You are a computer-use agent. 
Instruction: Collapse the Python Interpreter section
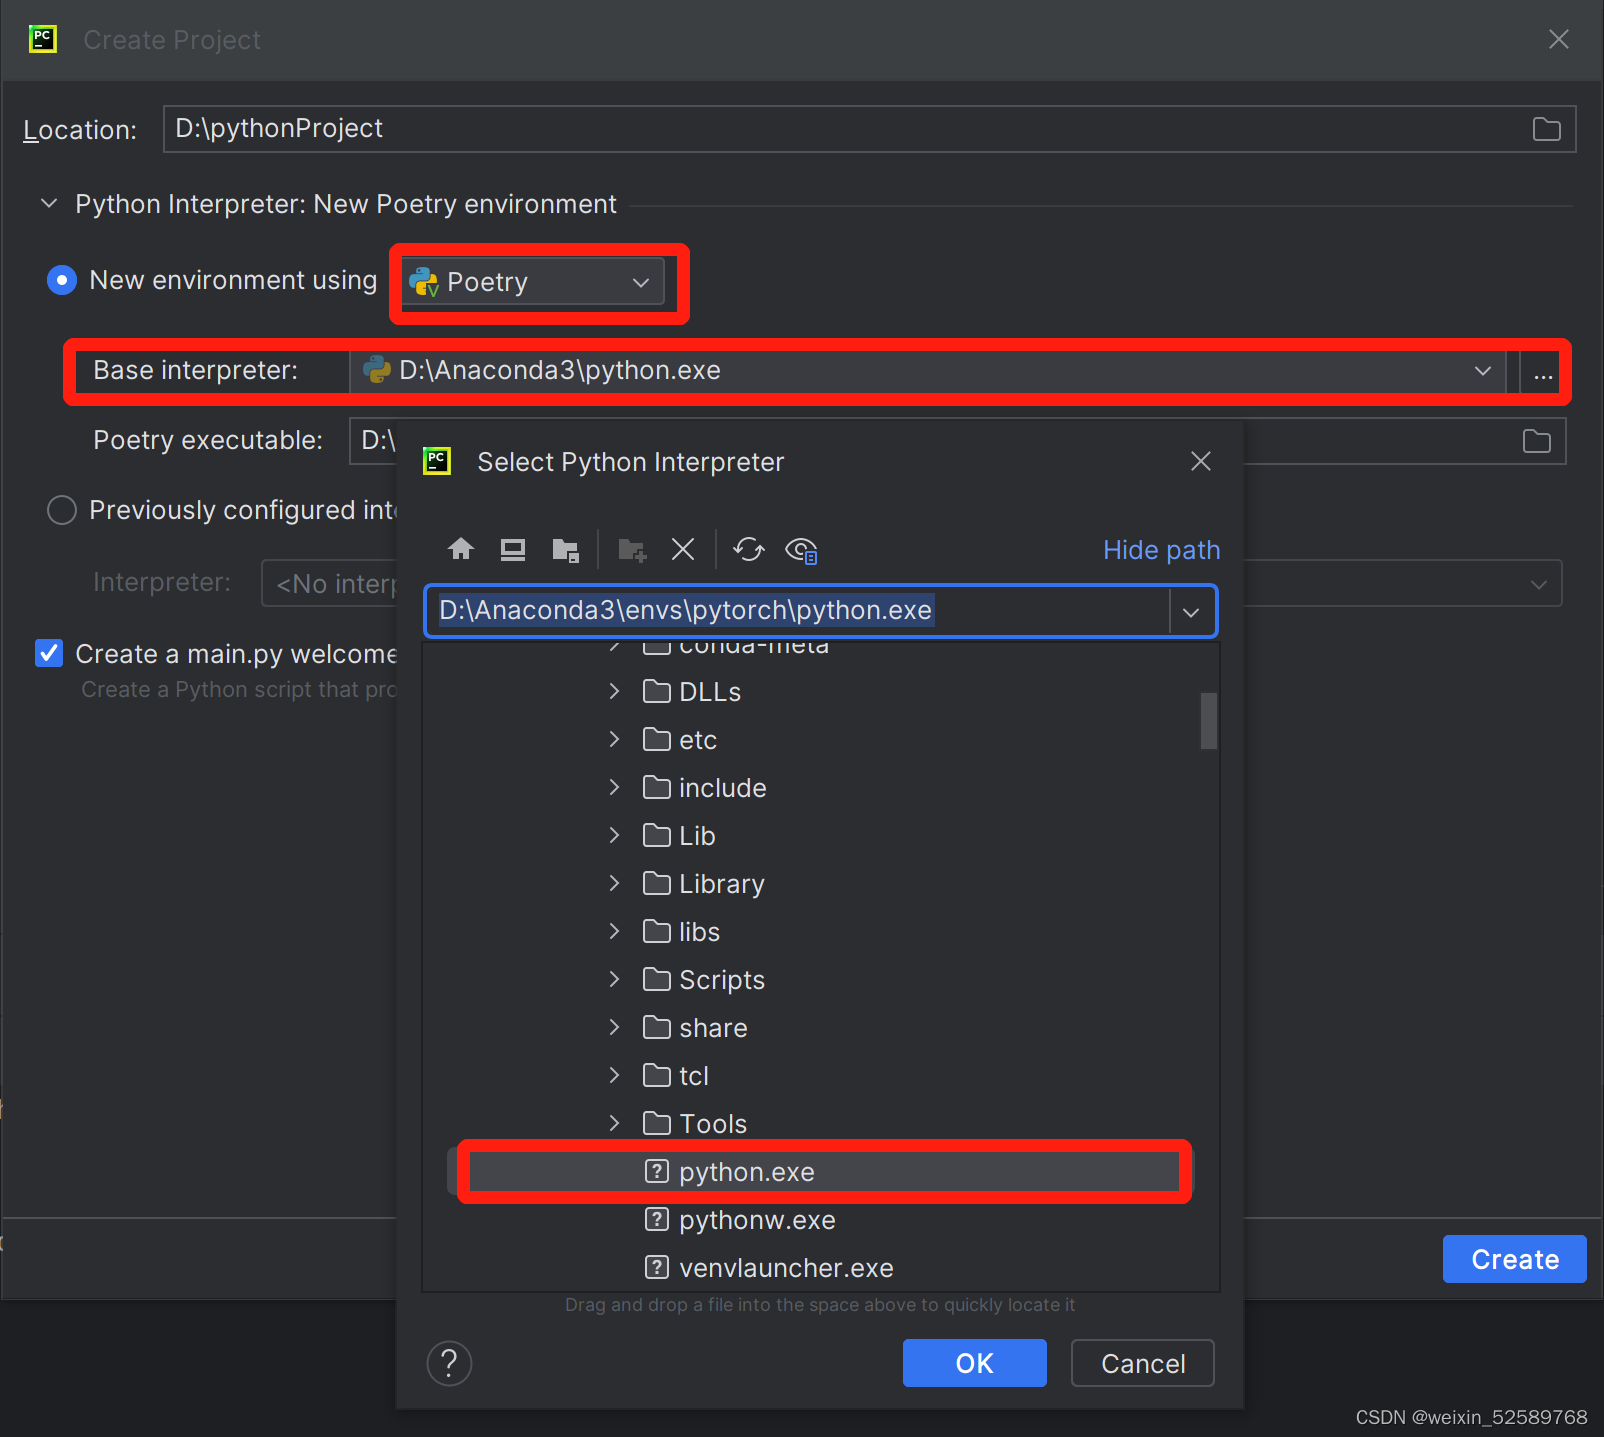(x=49, y=203)
